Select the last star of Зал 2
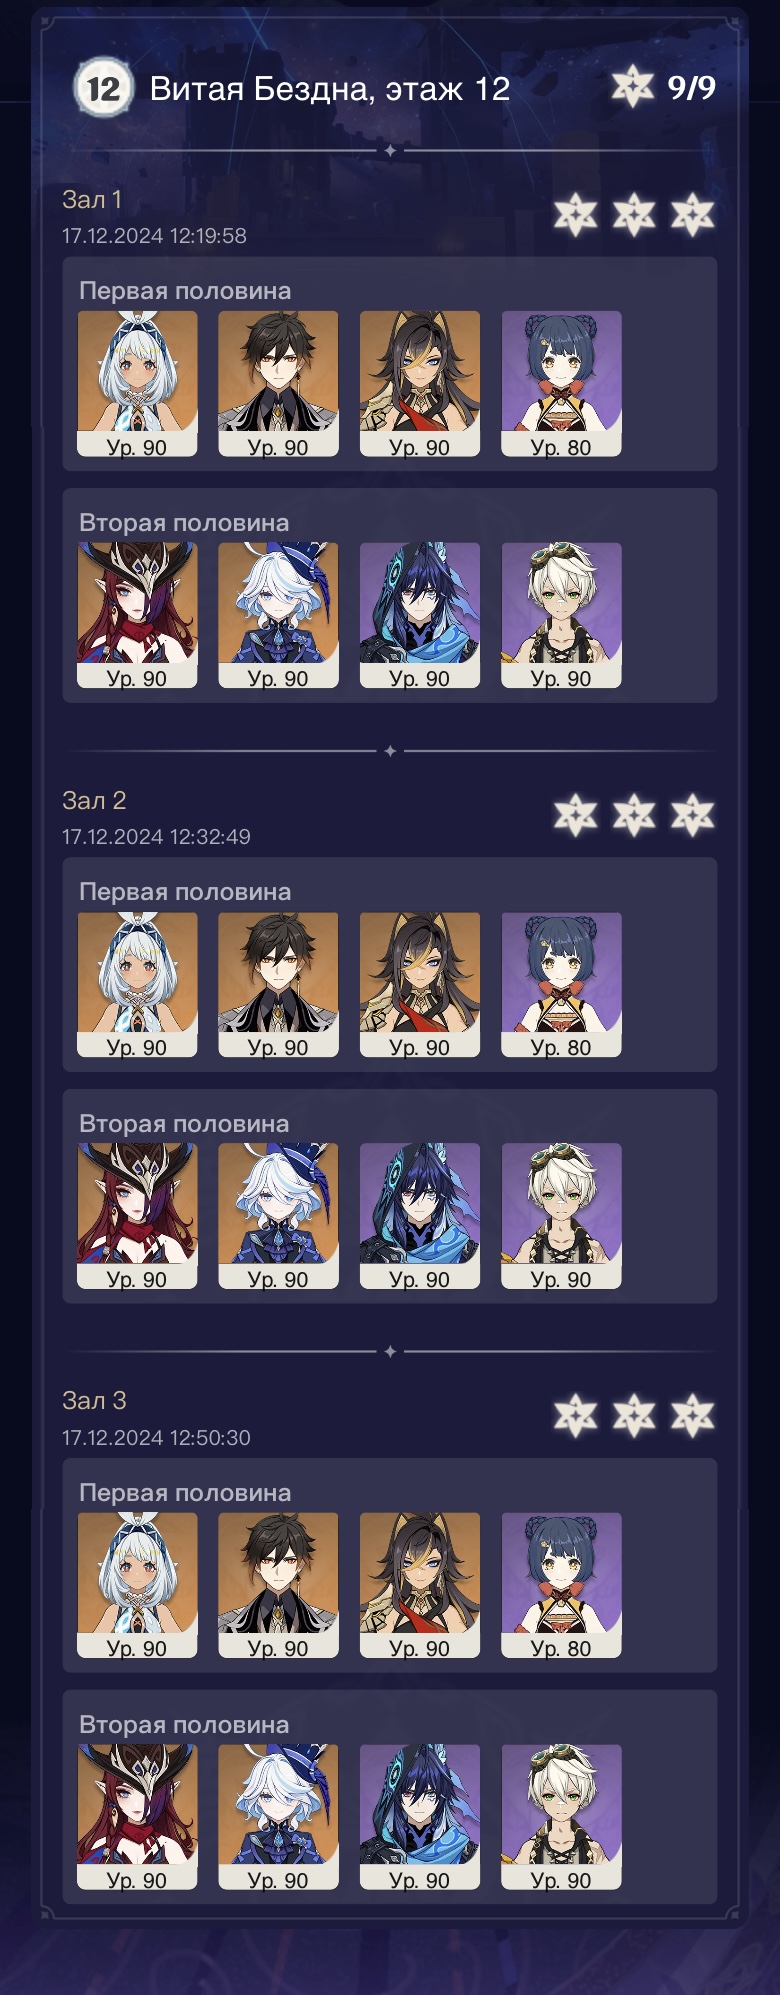The height and width of the screenshot is (1995, 780). pyautogui.click(x=693, y=815)
